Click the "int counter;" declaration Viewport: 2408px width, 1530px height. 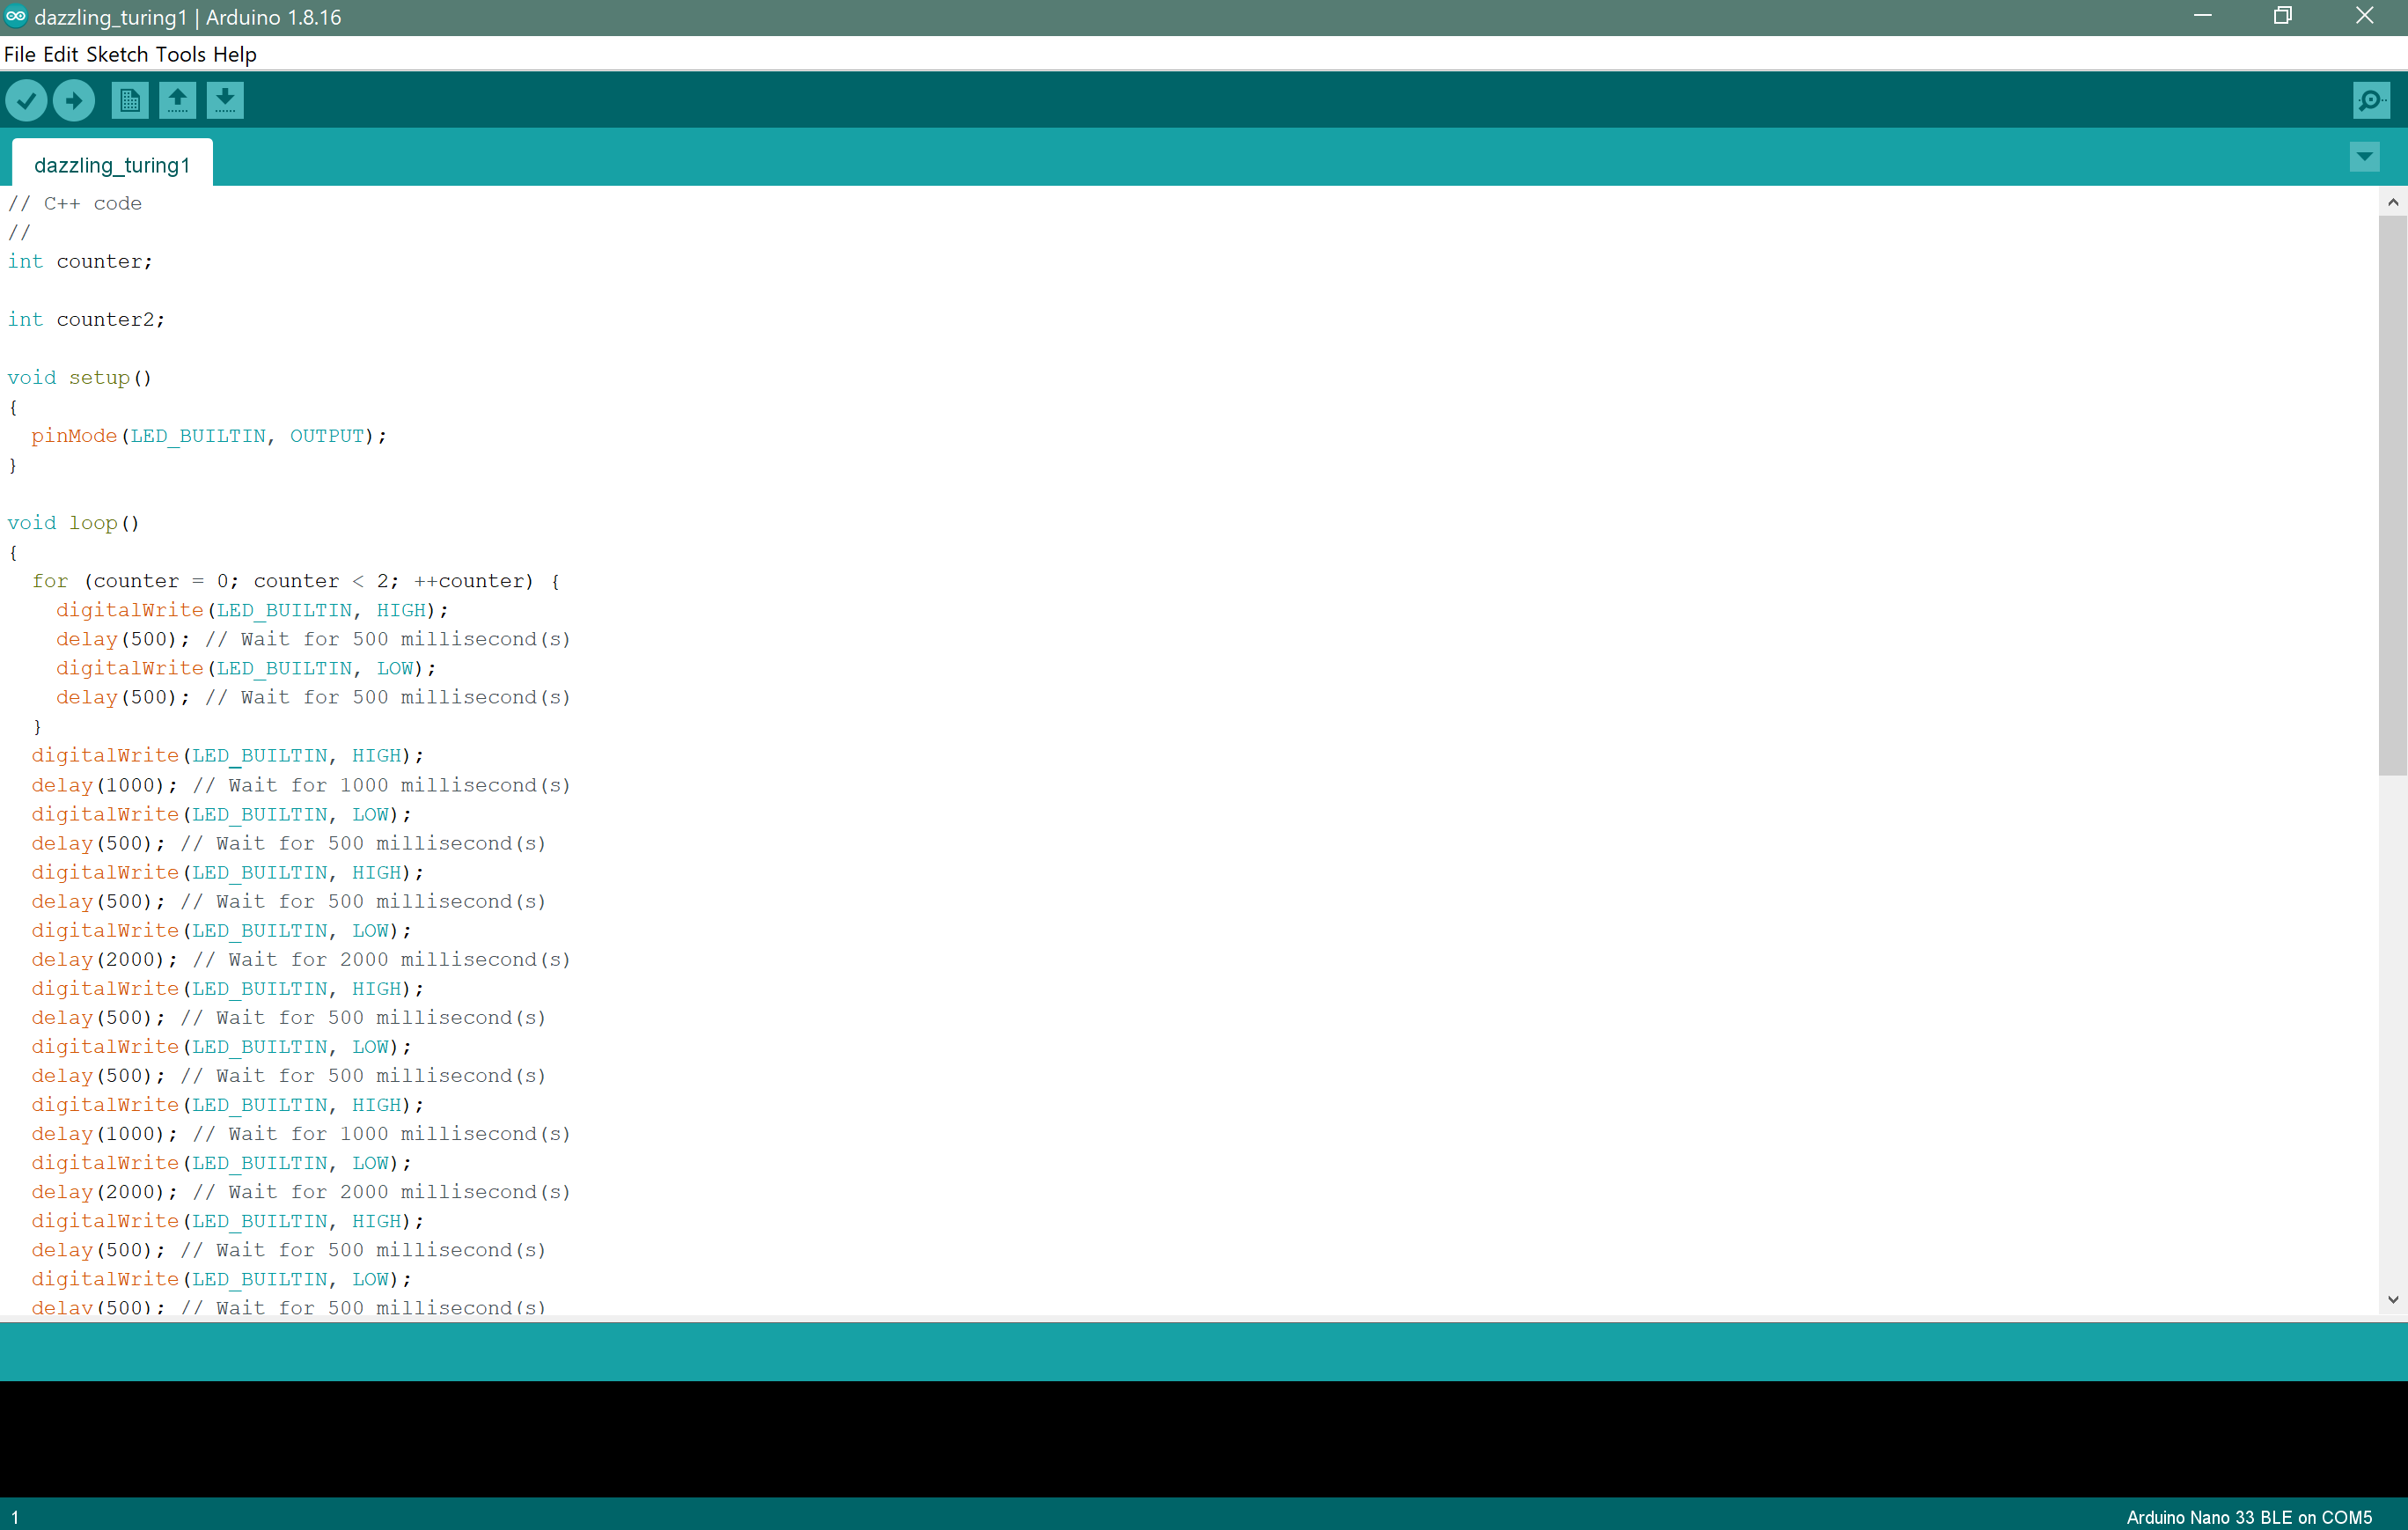point(80,261)
